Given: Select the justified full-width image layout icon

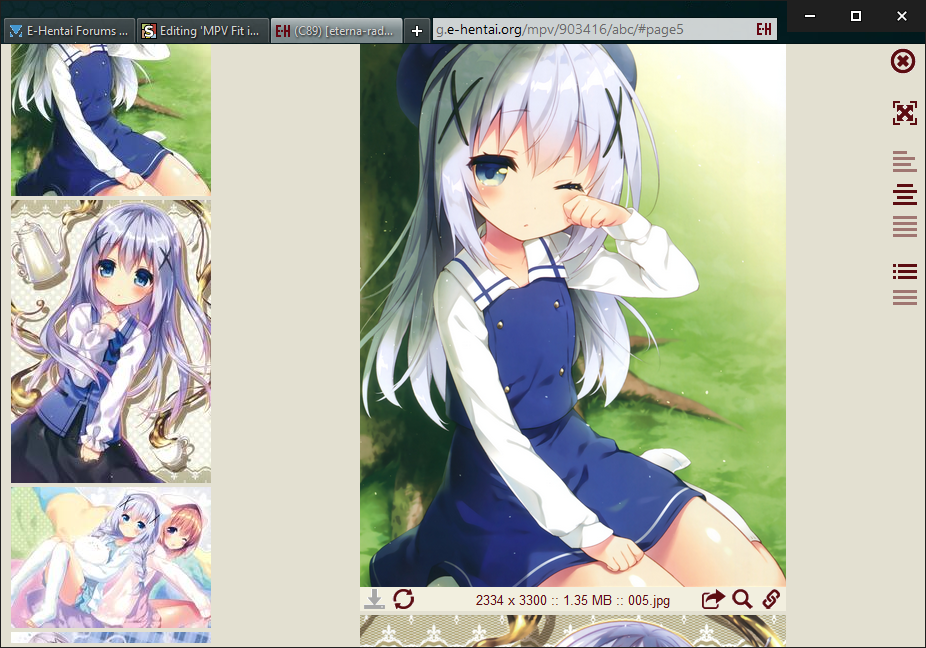Looking at the screenshot, I should pyautogui.click(x=904, y=227).
